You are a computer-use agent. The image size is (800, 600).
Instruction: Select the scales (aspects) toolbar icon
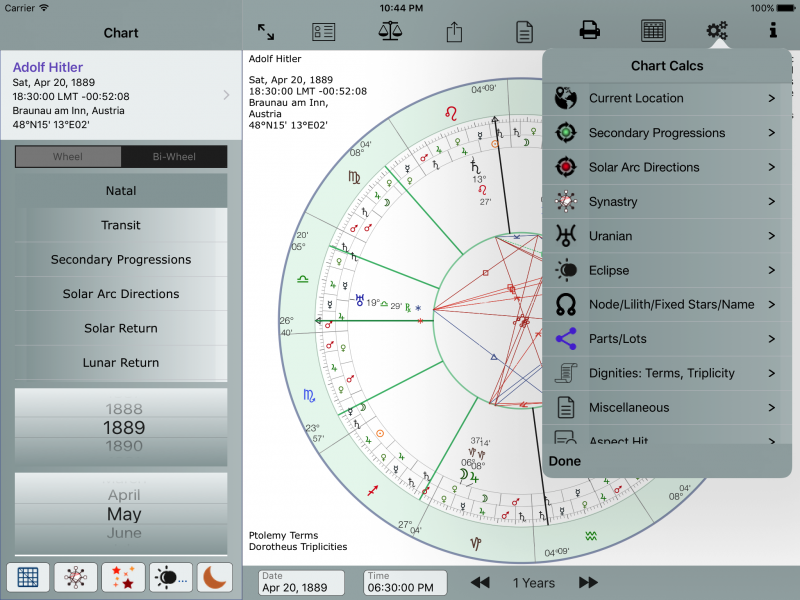[389, 31]
